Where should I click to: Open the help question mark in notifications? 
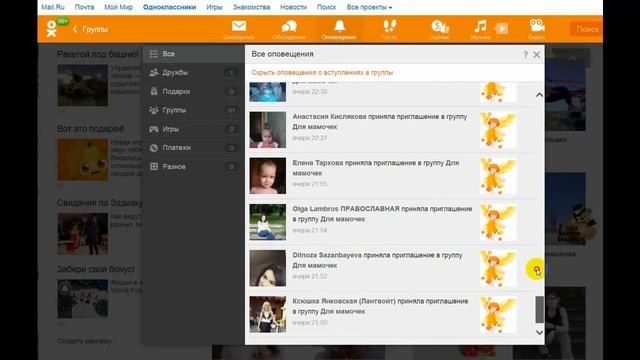pyautogui.click(x=525, y=55)
